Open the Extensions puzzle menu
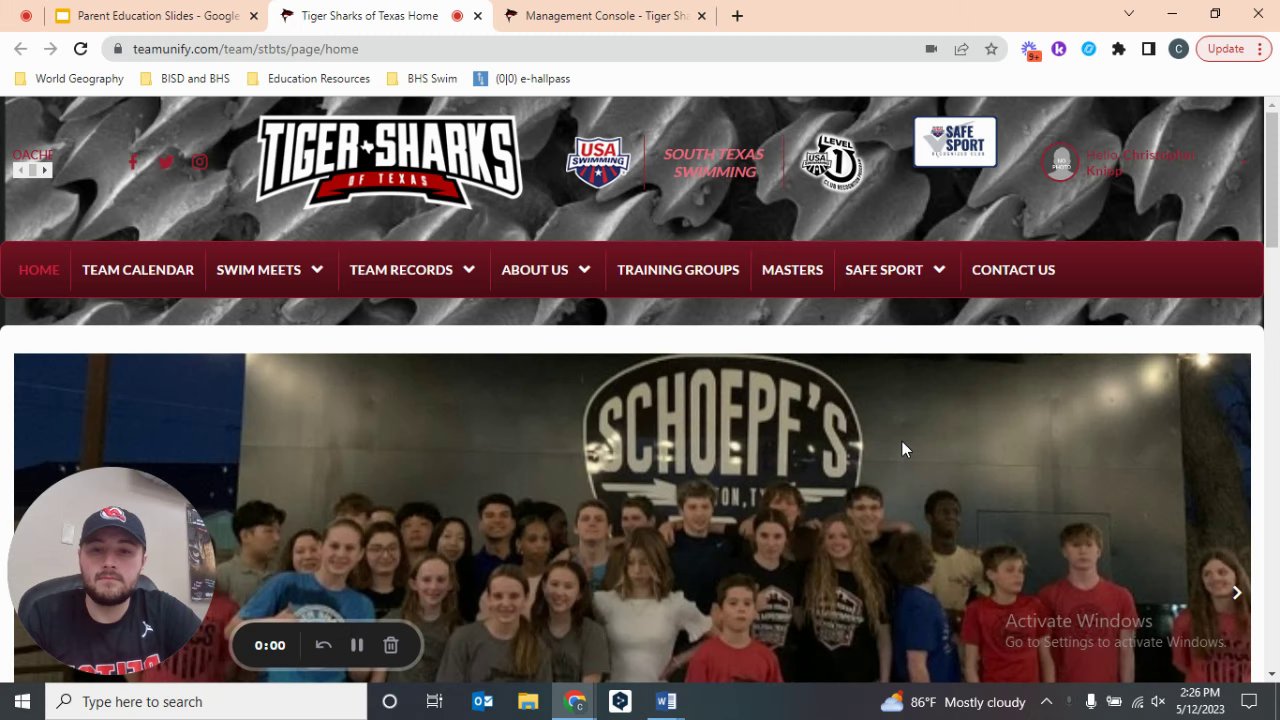1280x720 pixels. 1118,49
